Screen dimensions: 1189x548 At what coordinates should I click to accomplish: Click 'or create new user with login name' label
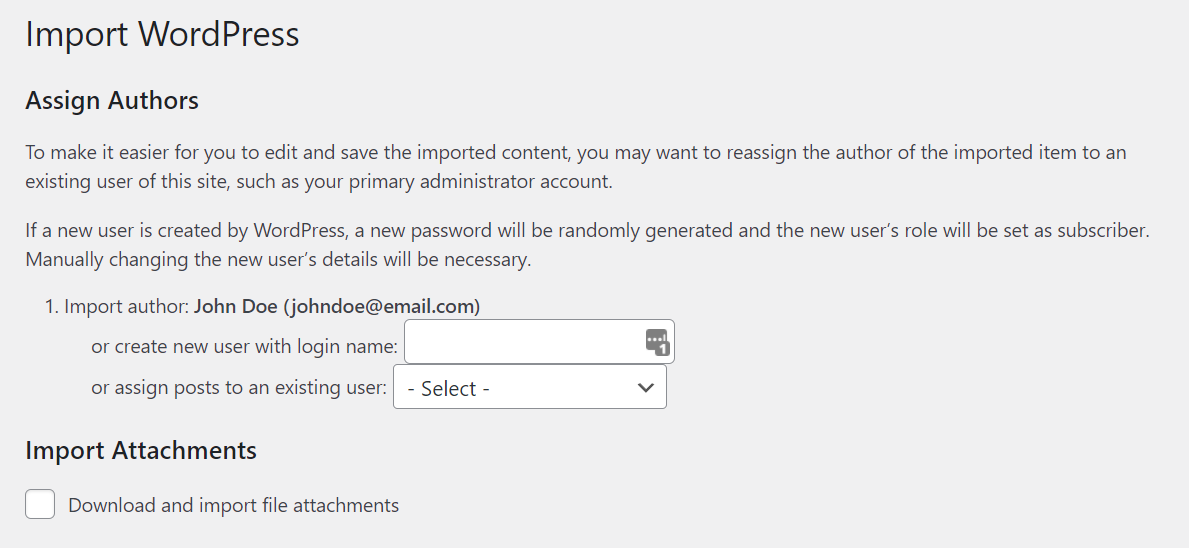(x=244, y=347)
